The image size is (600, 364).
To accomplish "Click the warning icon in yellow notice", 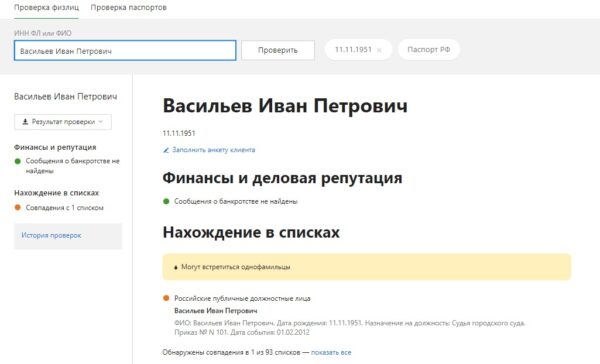I will [x=175, y=268].
